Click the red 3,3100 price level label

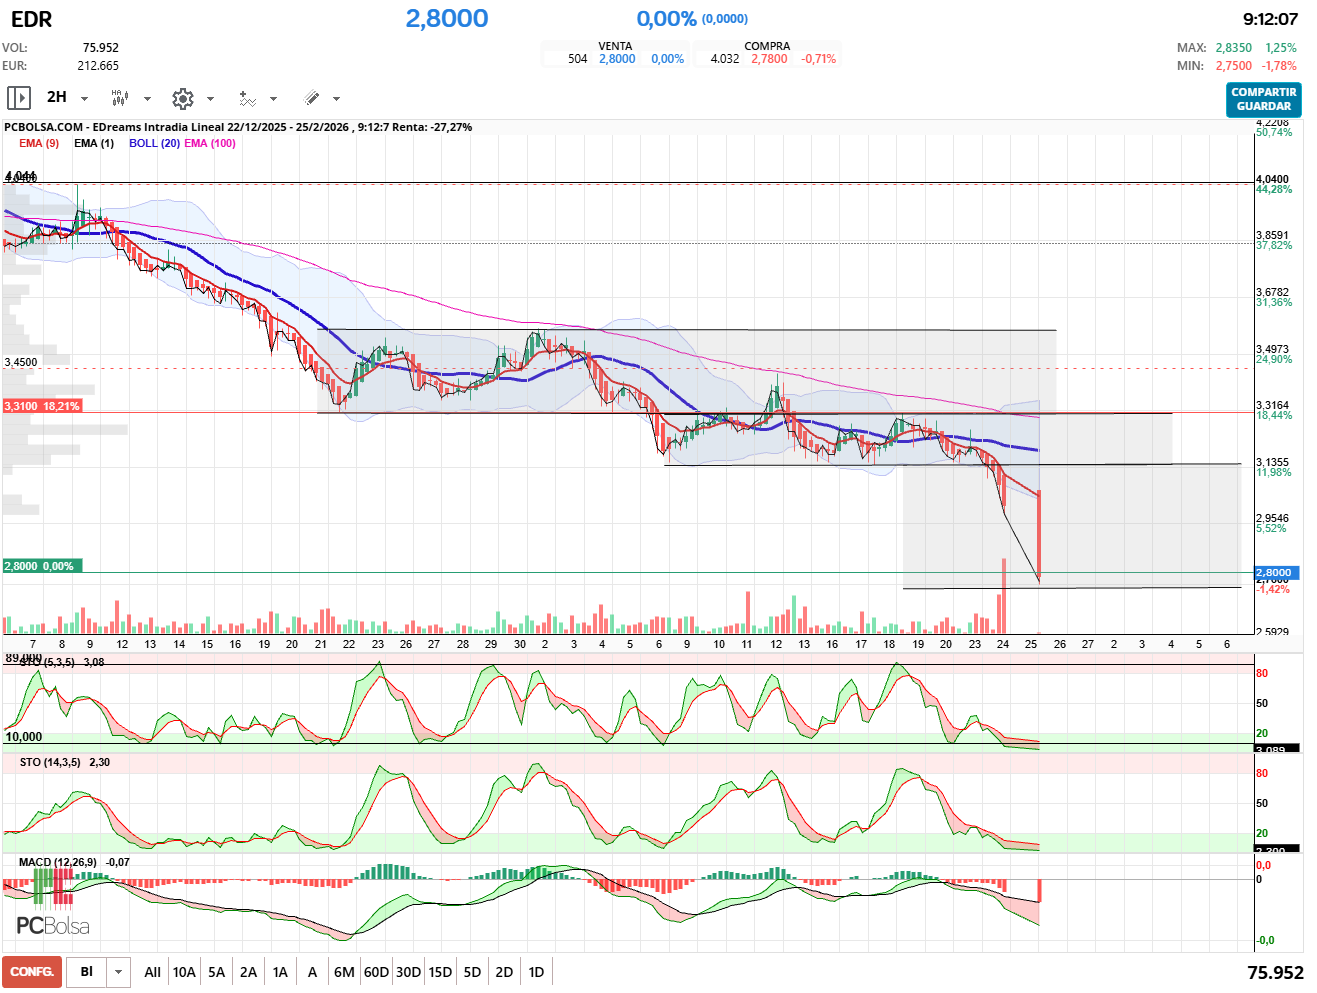(x=41, y=406)
